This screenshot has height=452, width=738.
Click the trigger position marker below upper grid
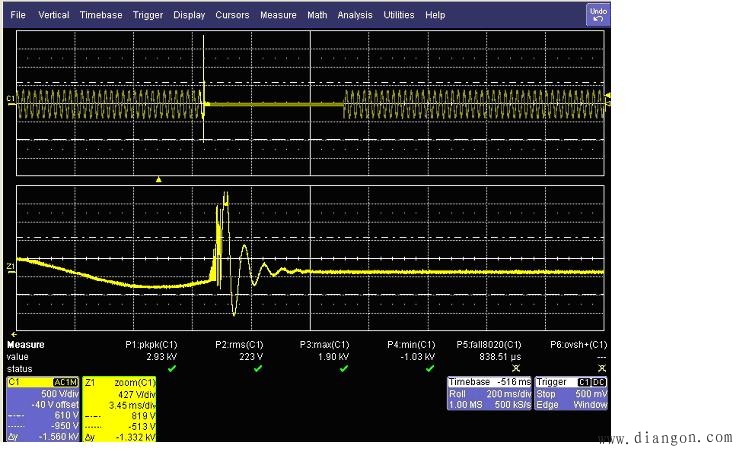pos(158,179)
